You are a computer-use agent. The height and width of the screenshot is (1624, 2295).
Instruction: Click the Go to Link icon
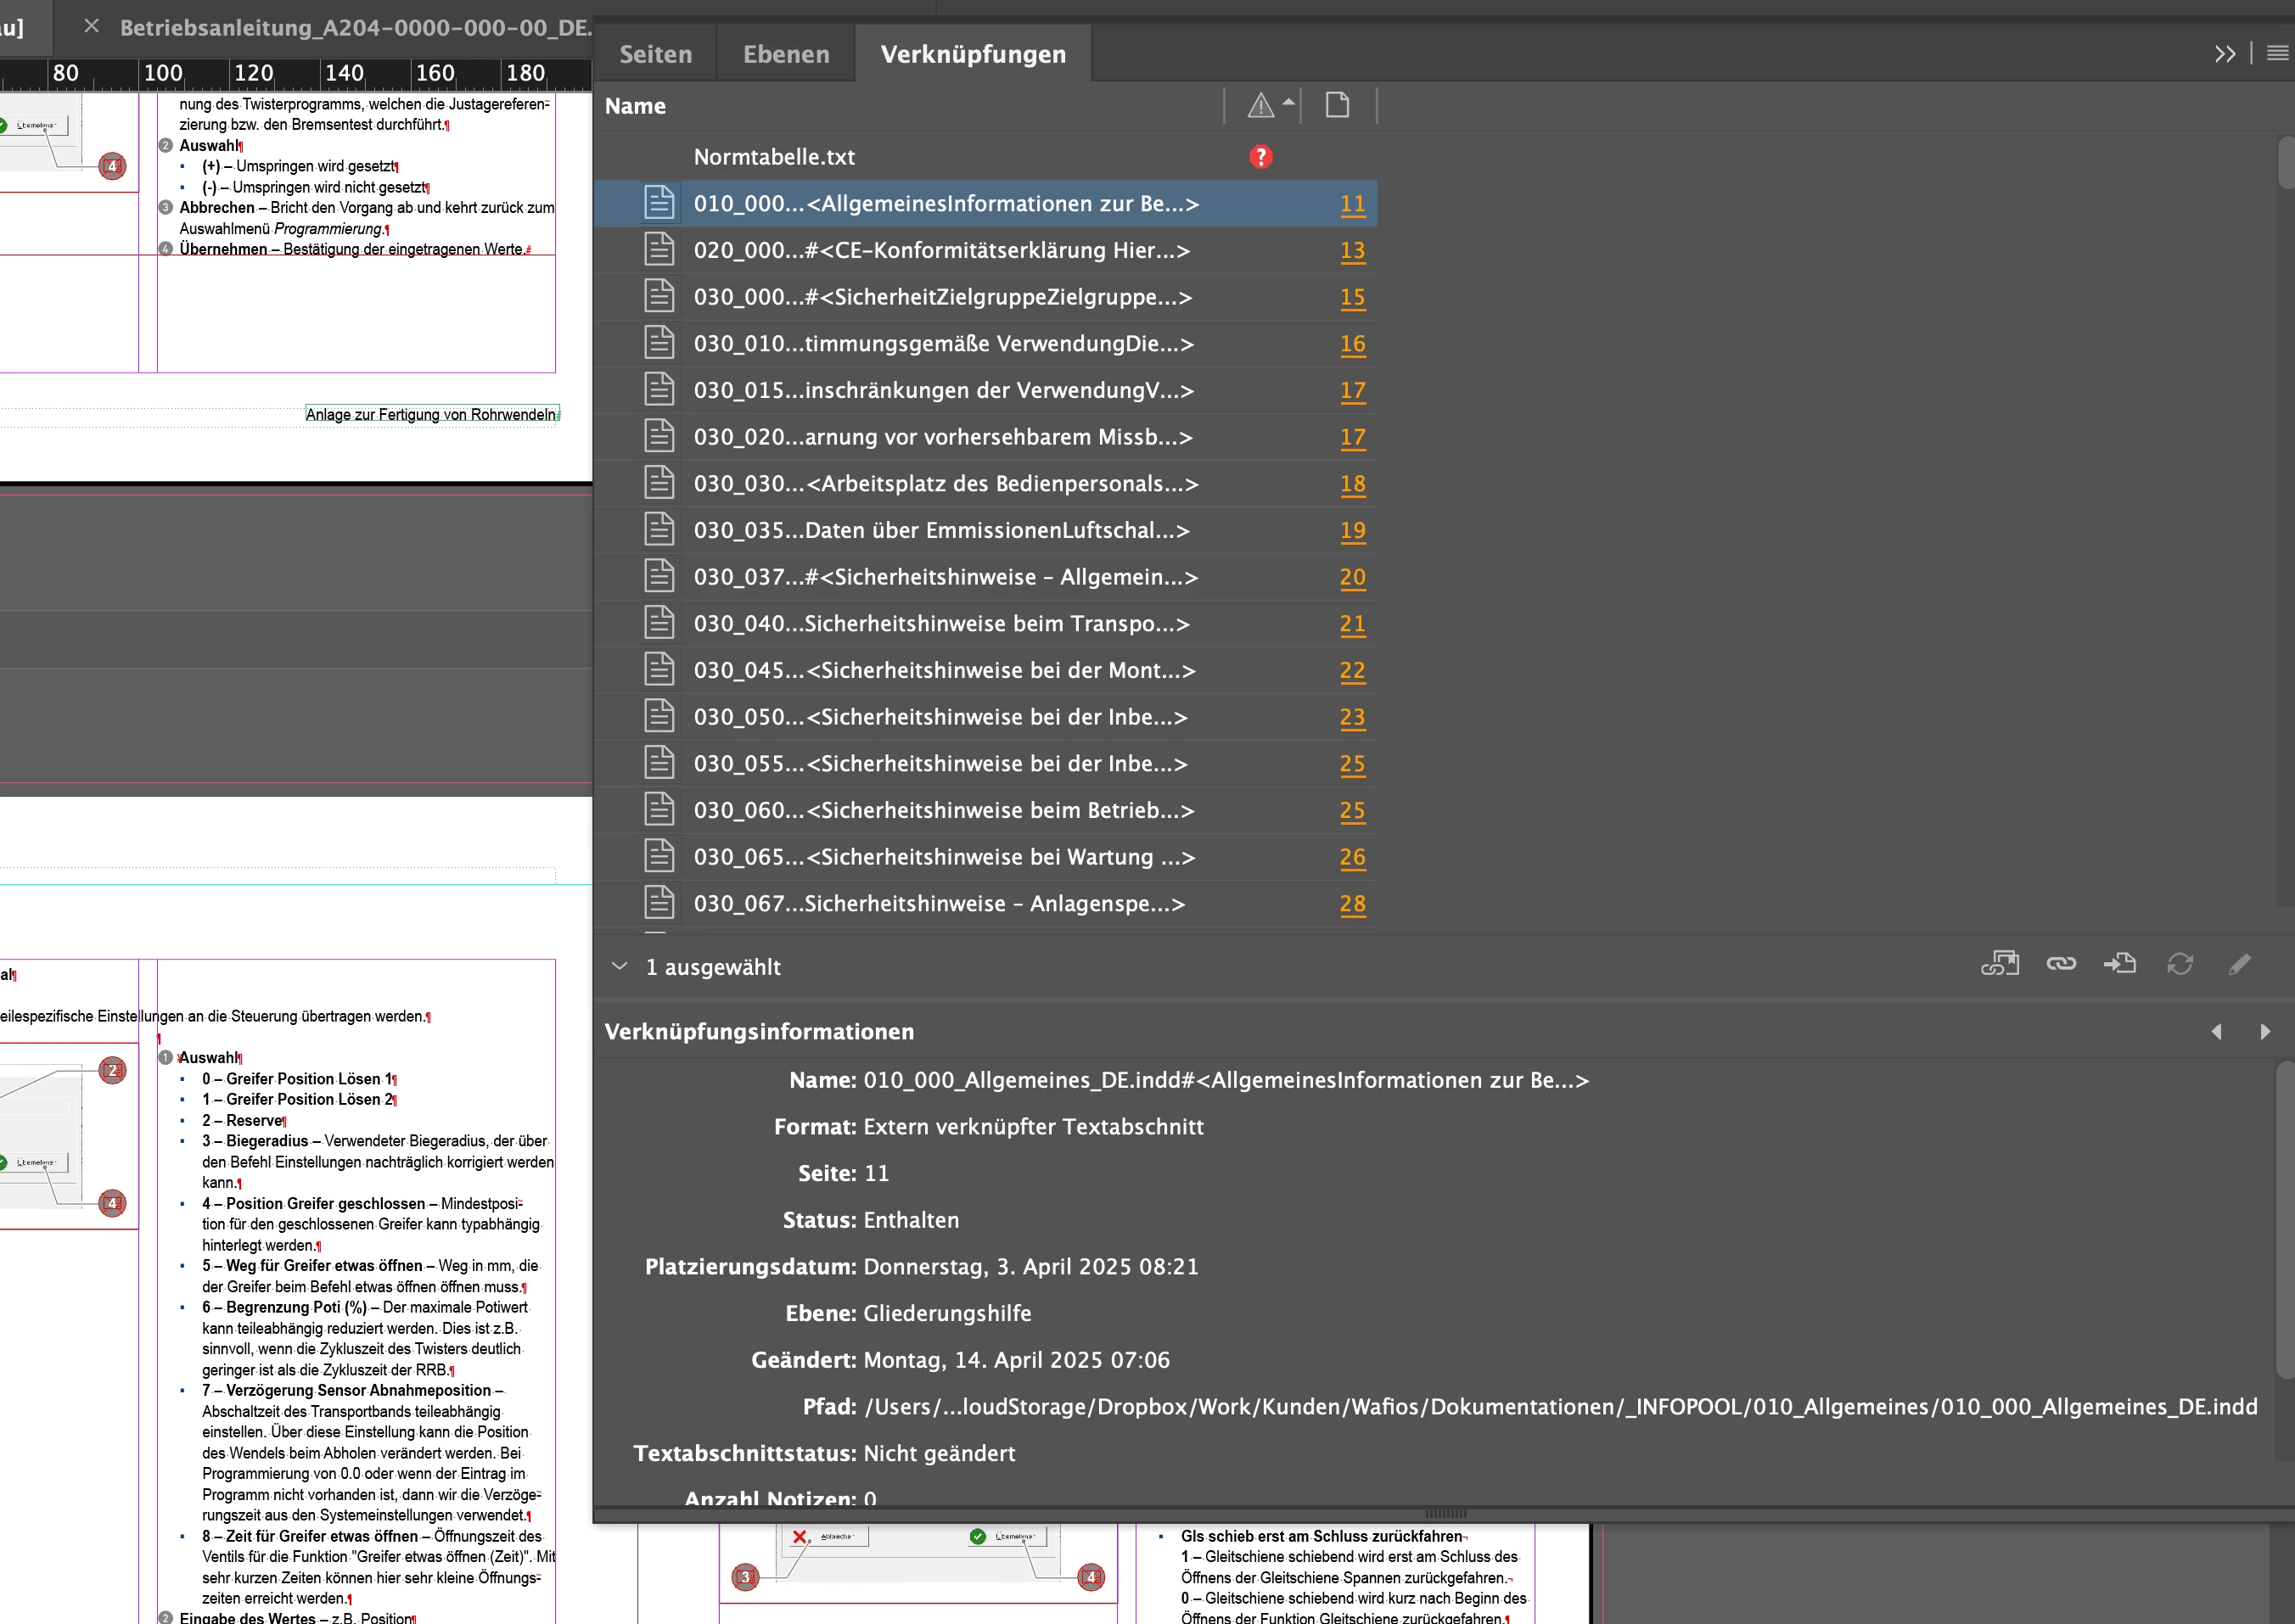[2120, 964]
